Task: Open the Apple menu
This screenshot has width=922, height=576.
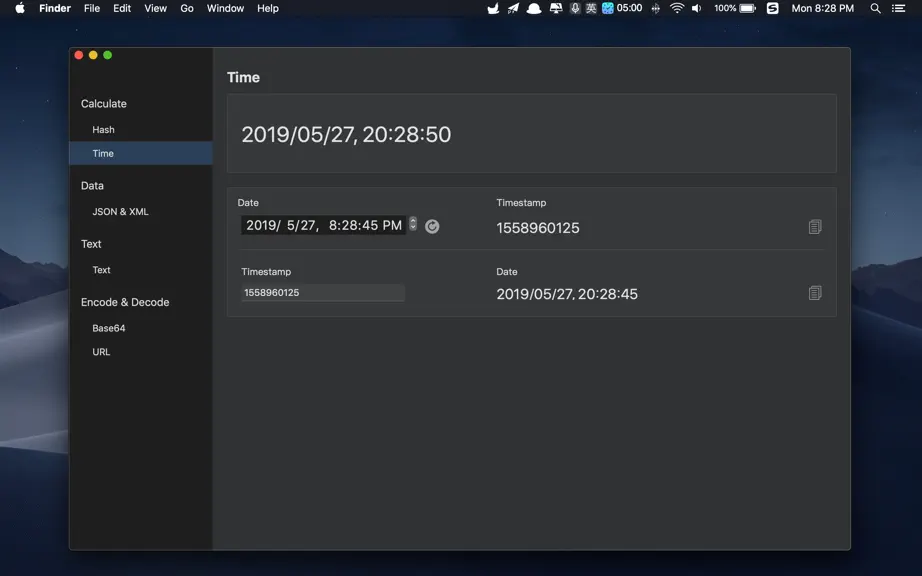Action: (x=20, y=8)
